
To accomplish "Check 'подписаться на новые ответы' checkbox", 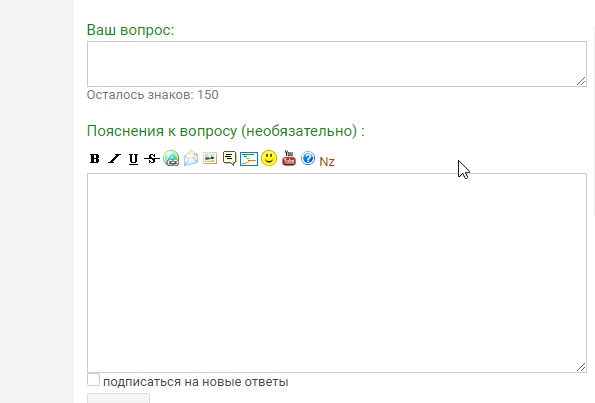I will click(93, 379).
